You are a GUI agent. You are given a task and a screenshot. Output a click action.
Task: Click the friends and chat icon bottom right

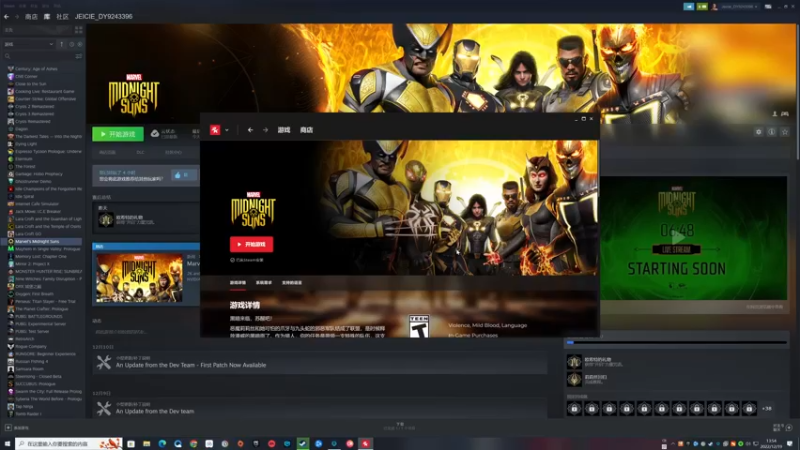point(789,428)
